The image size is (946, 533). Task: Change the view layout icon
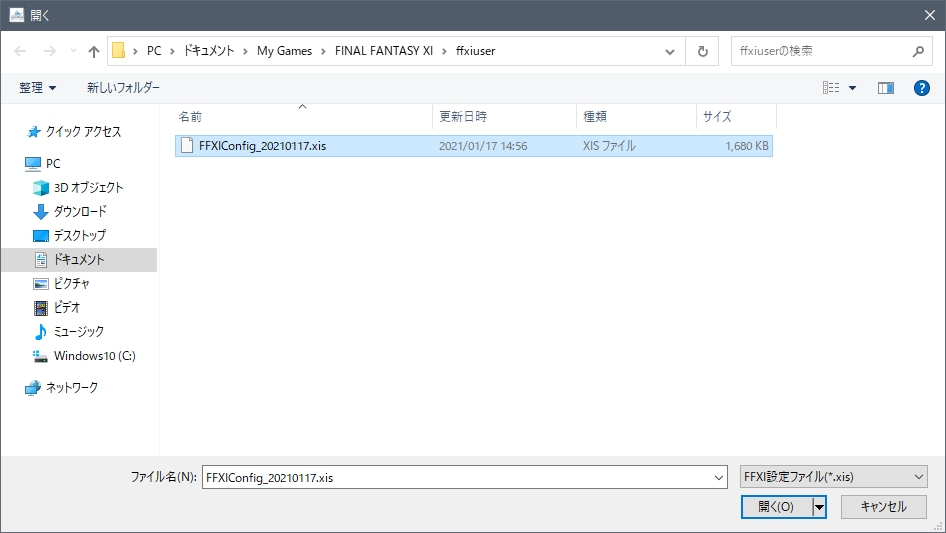tap(831, 88)
